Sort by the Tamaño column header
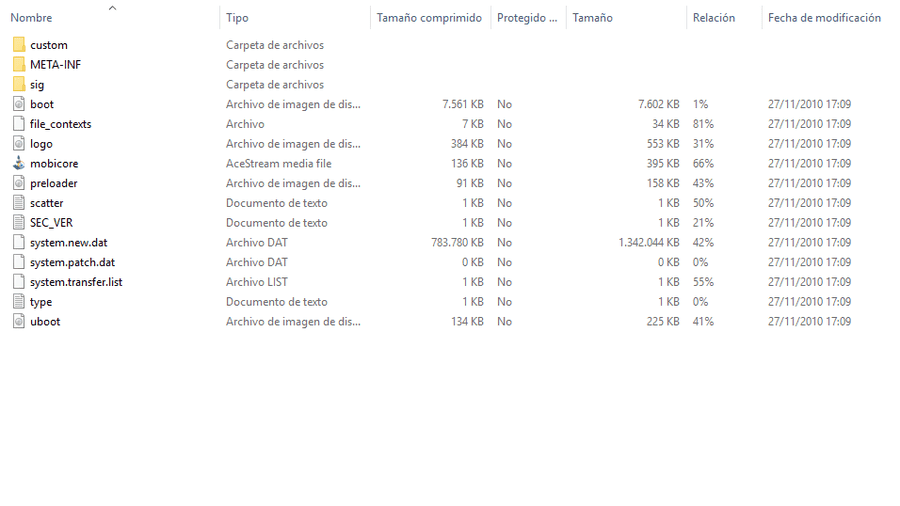Viewport: 900px width, 506px height. point(592,18)
